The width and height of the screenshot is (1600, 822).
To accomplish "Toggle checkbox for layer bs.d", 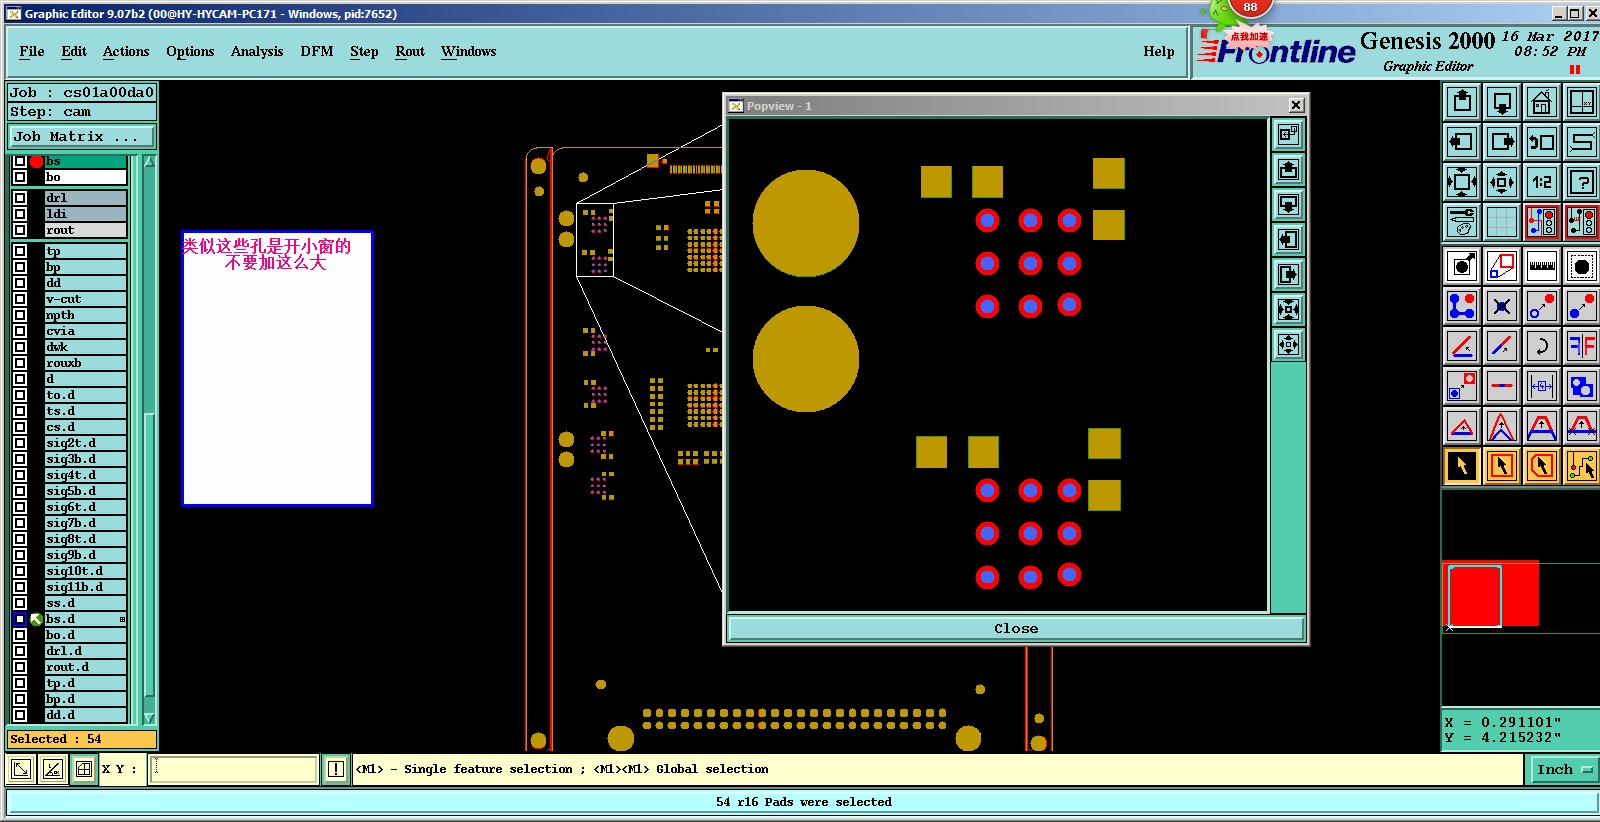I will [x=20, y=619].
